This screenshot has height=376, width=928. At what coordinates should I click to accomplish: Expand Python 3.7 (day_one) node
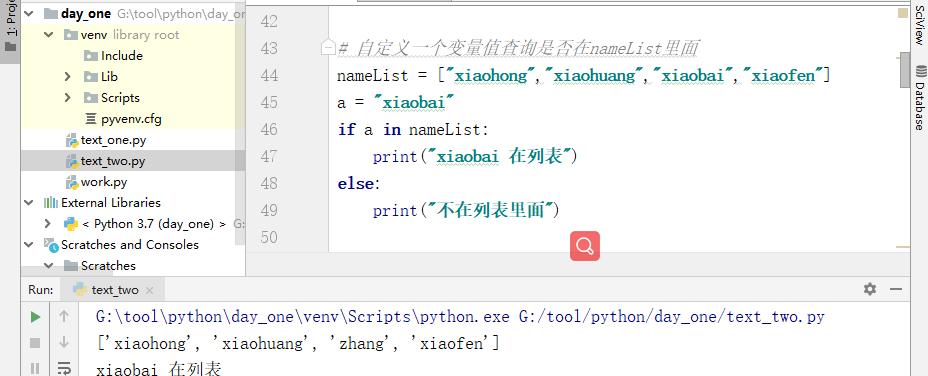click(x=48, y=224)
